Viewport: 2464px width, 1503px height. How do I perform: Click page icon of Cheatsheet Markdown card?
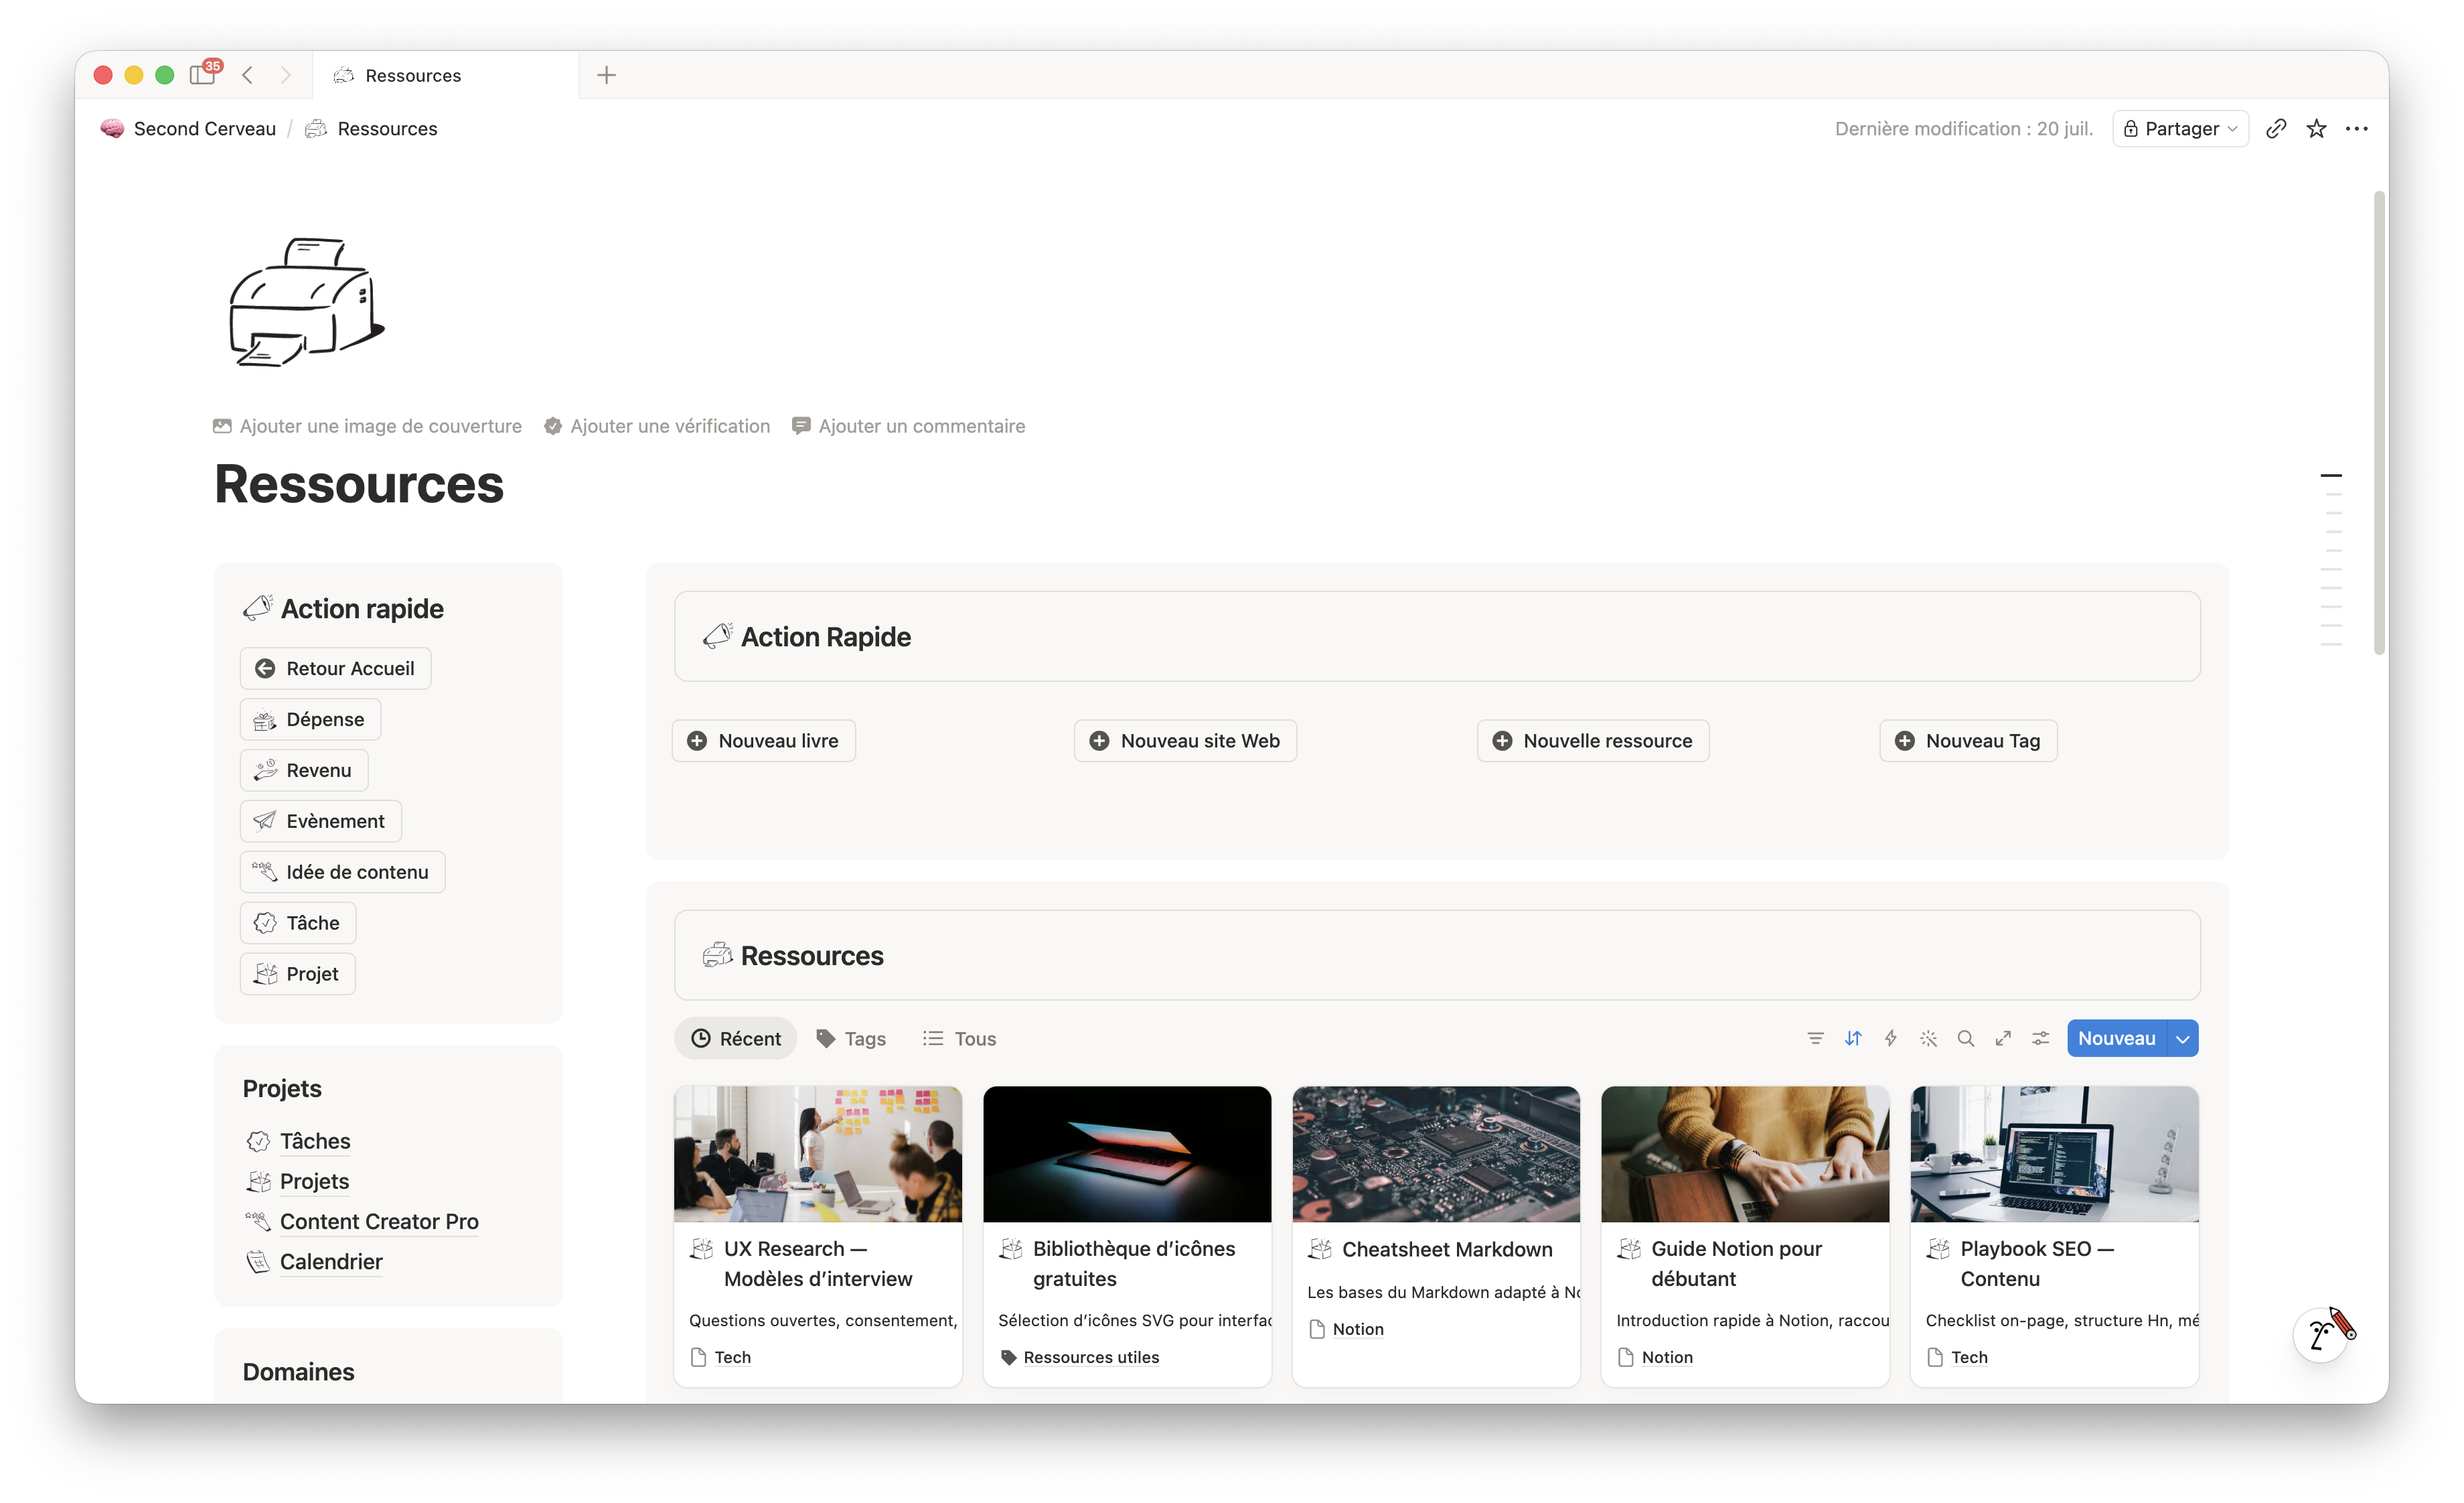(1320, 1249)
